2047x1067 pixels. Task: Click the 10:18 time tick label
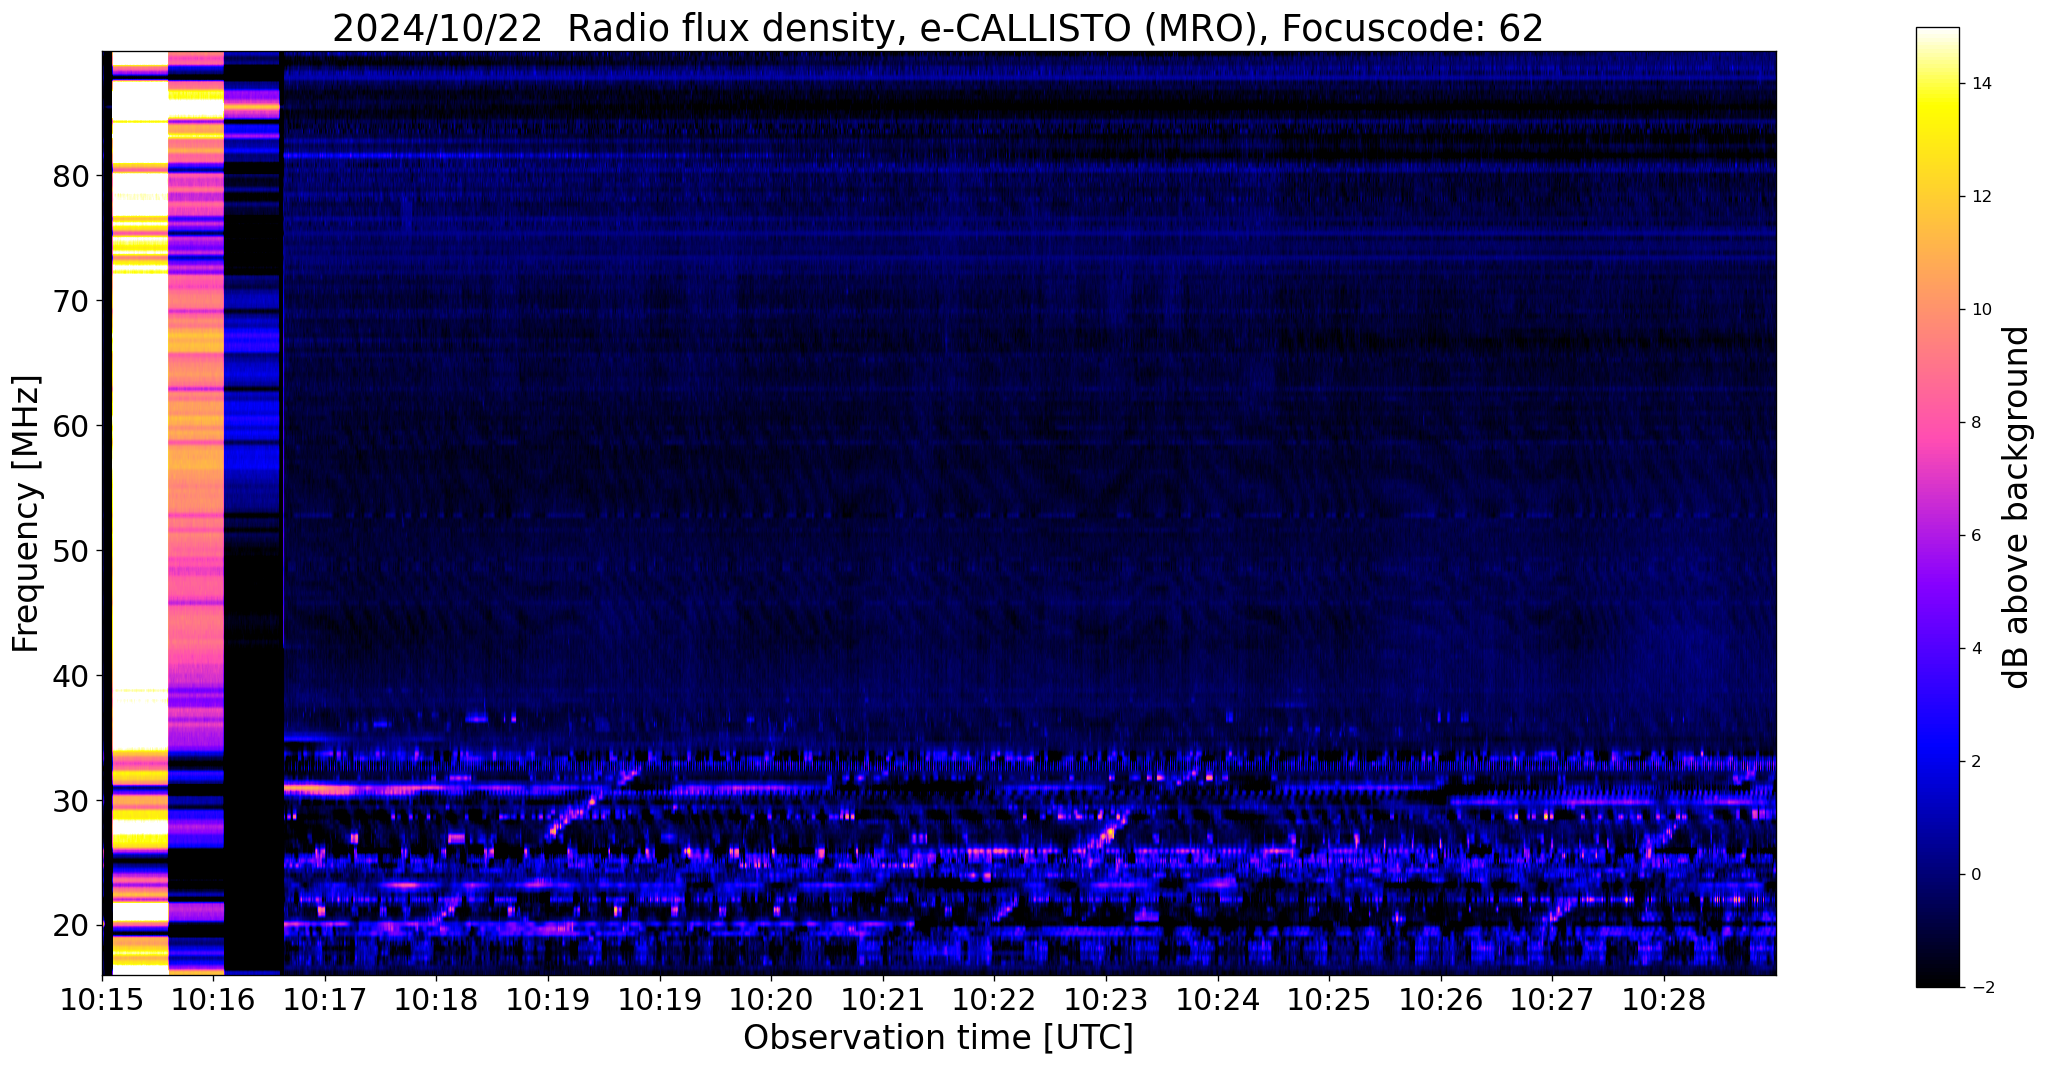436,1001
